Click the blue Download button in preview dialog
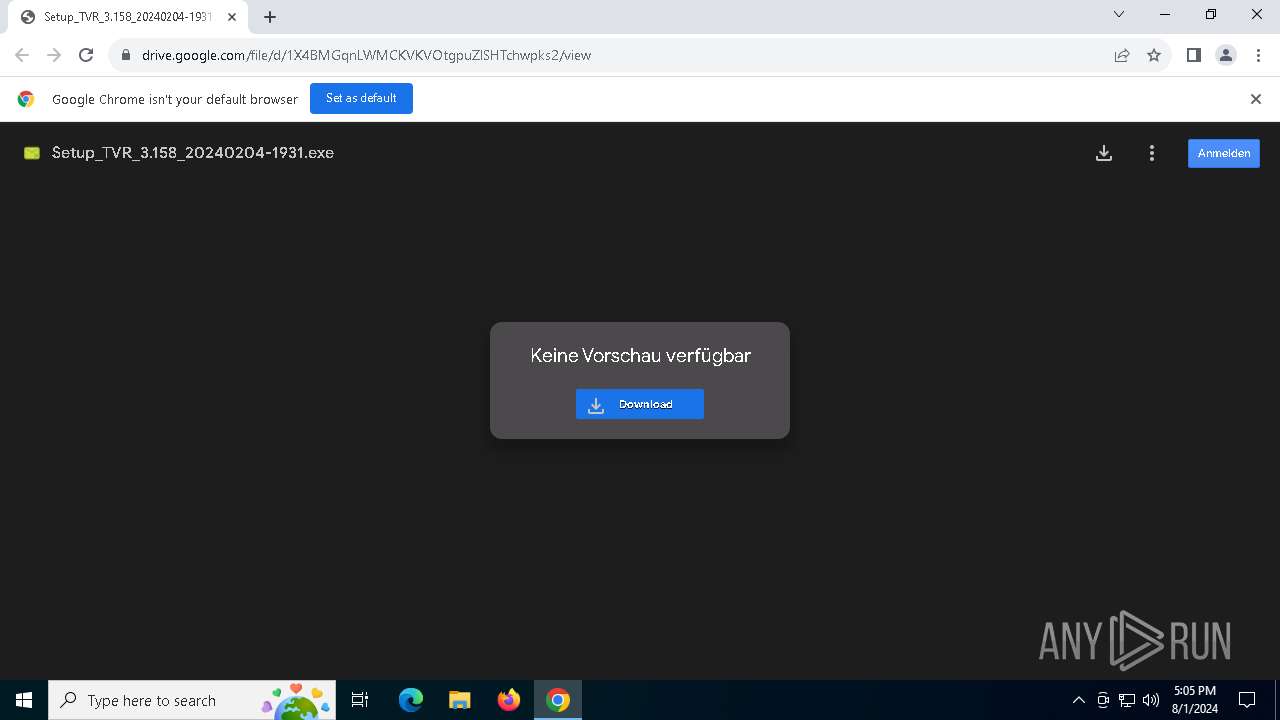 click(x=640, y=404)
